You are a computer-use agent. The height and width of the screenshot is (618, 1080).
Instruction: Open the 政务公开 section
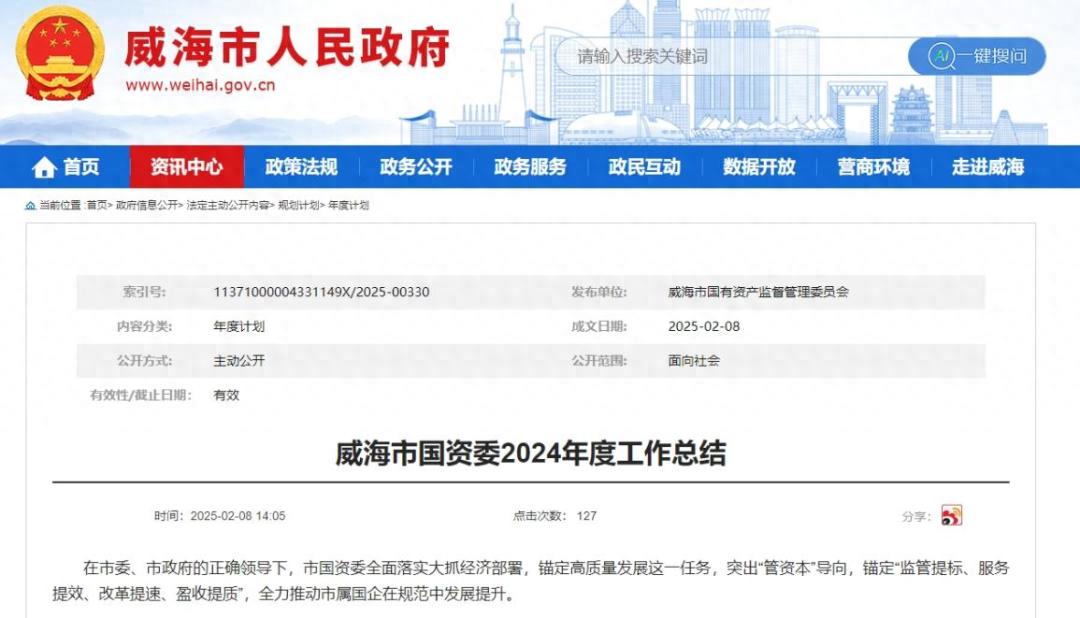click(414, 166)
